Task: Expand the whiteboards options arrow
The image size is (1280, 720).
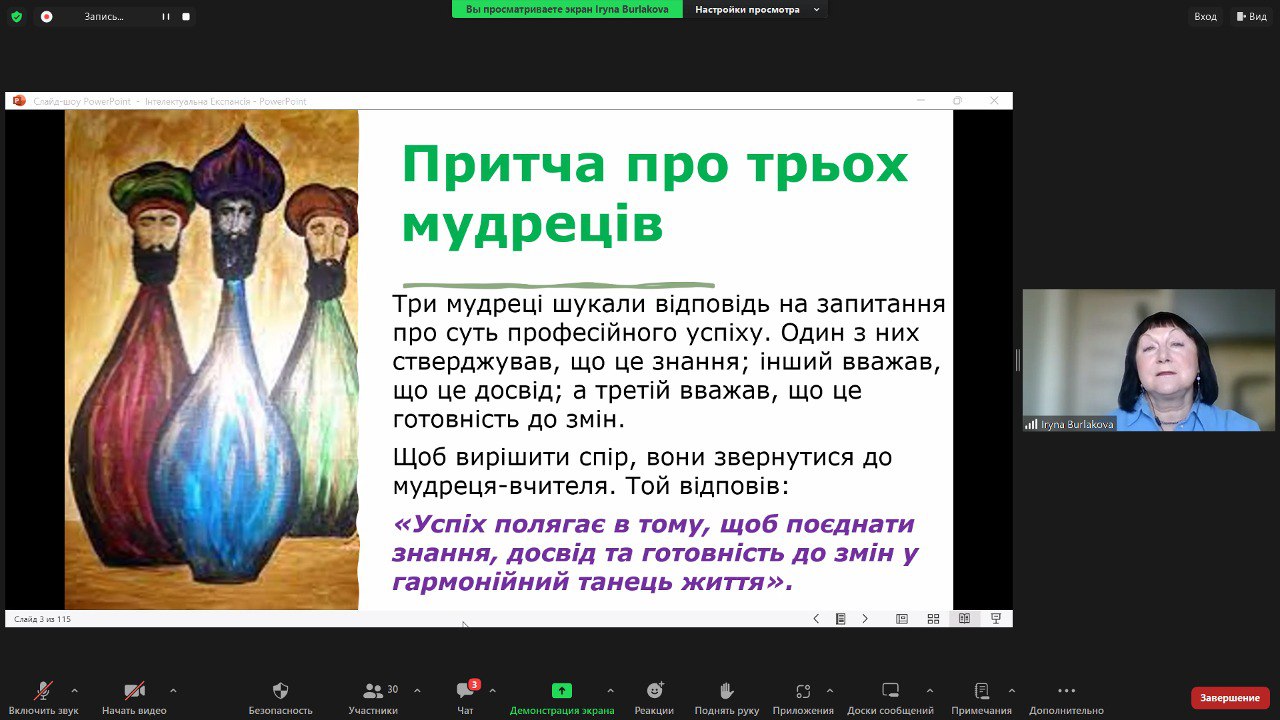Action: click(929, 690)
